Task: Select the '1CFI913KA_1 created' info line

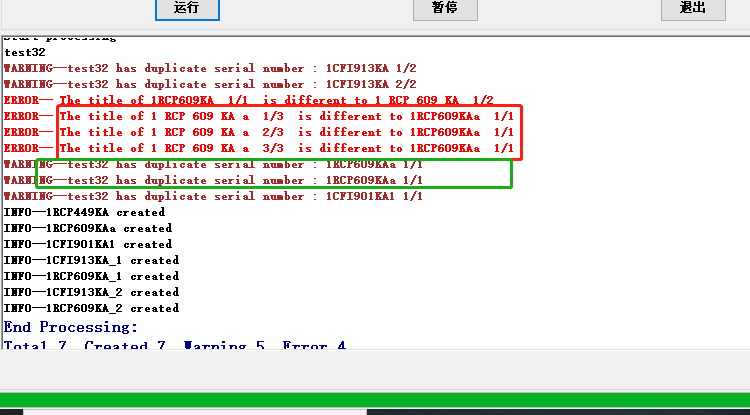Action: tap(92, 260)
